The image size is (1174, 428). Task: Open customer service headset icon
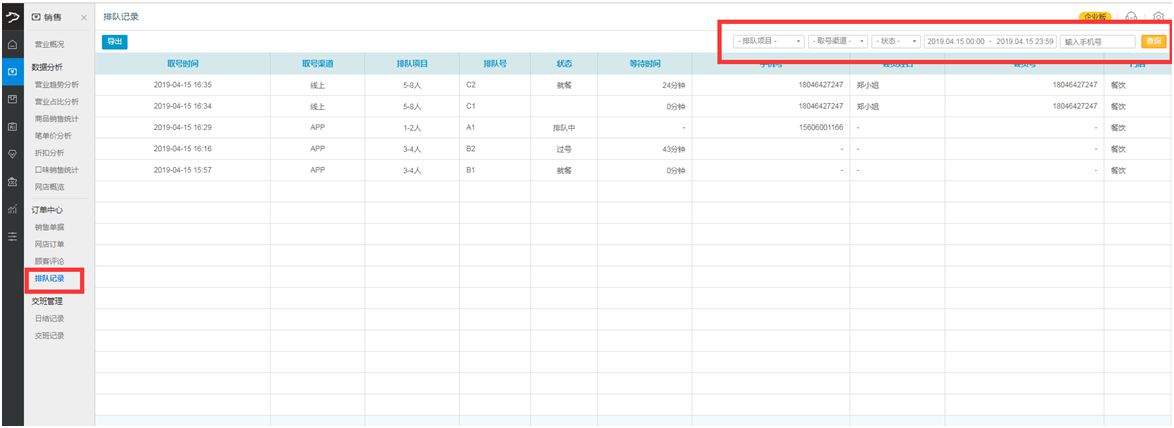point(1131,17)
